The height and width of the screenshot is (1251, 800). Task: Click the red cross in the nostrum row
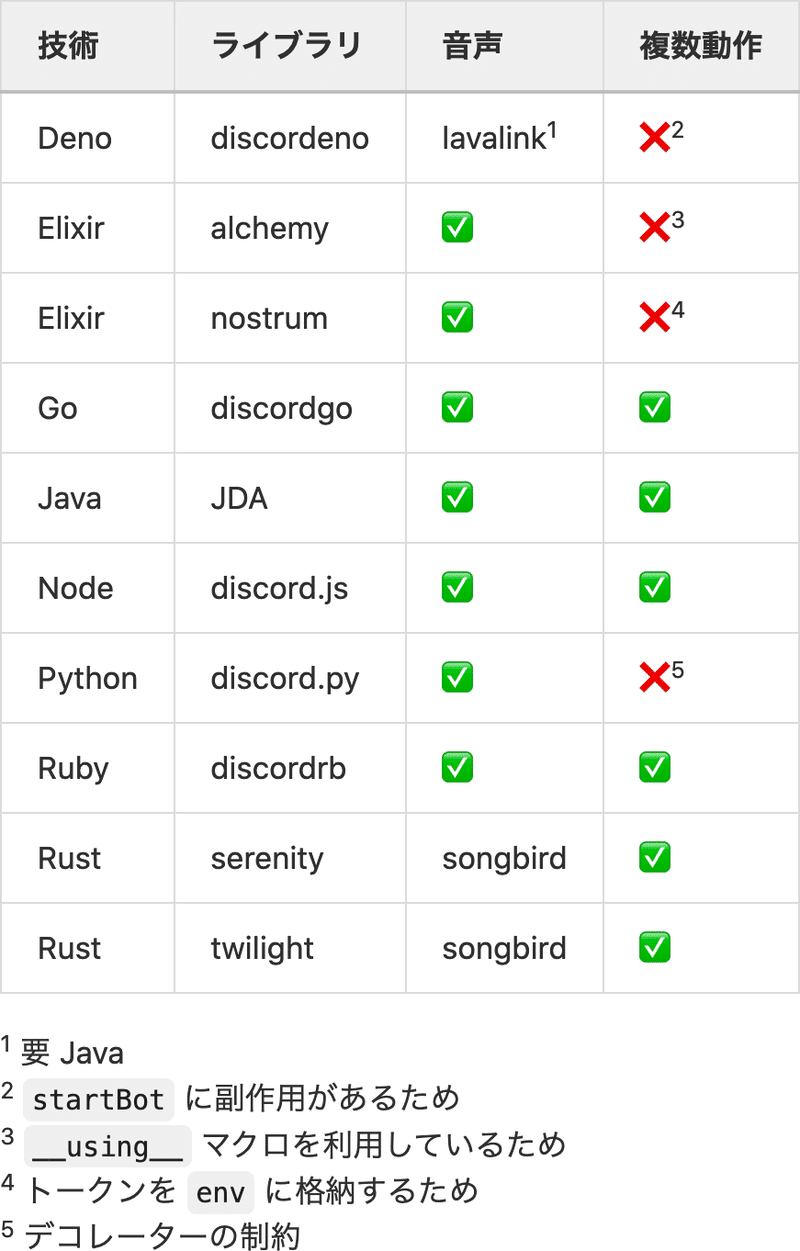pyautogui.click(x=655, y=318)
